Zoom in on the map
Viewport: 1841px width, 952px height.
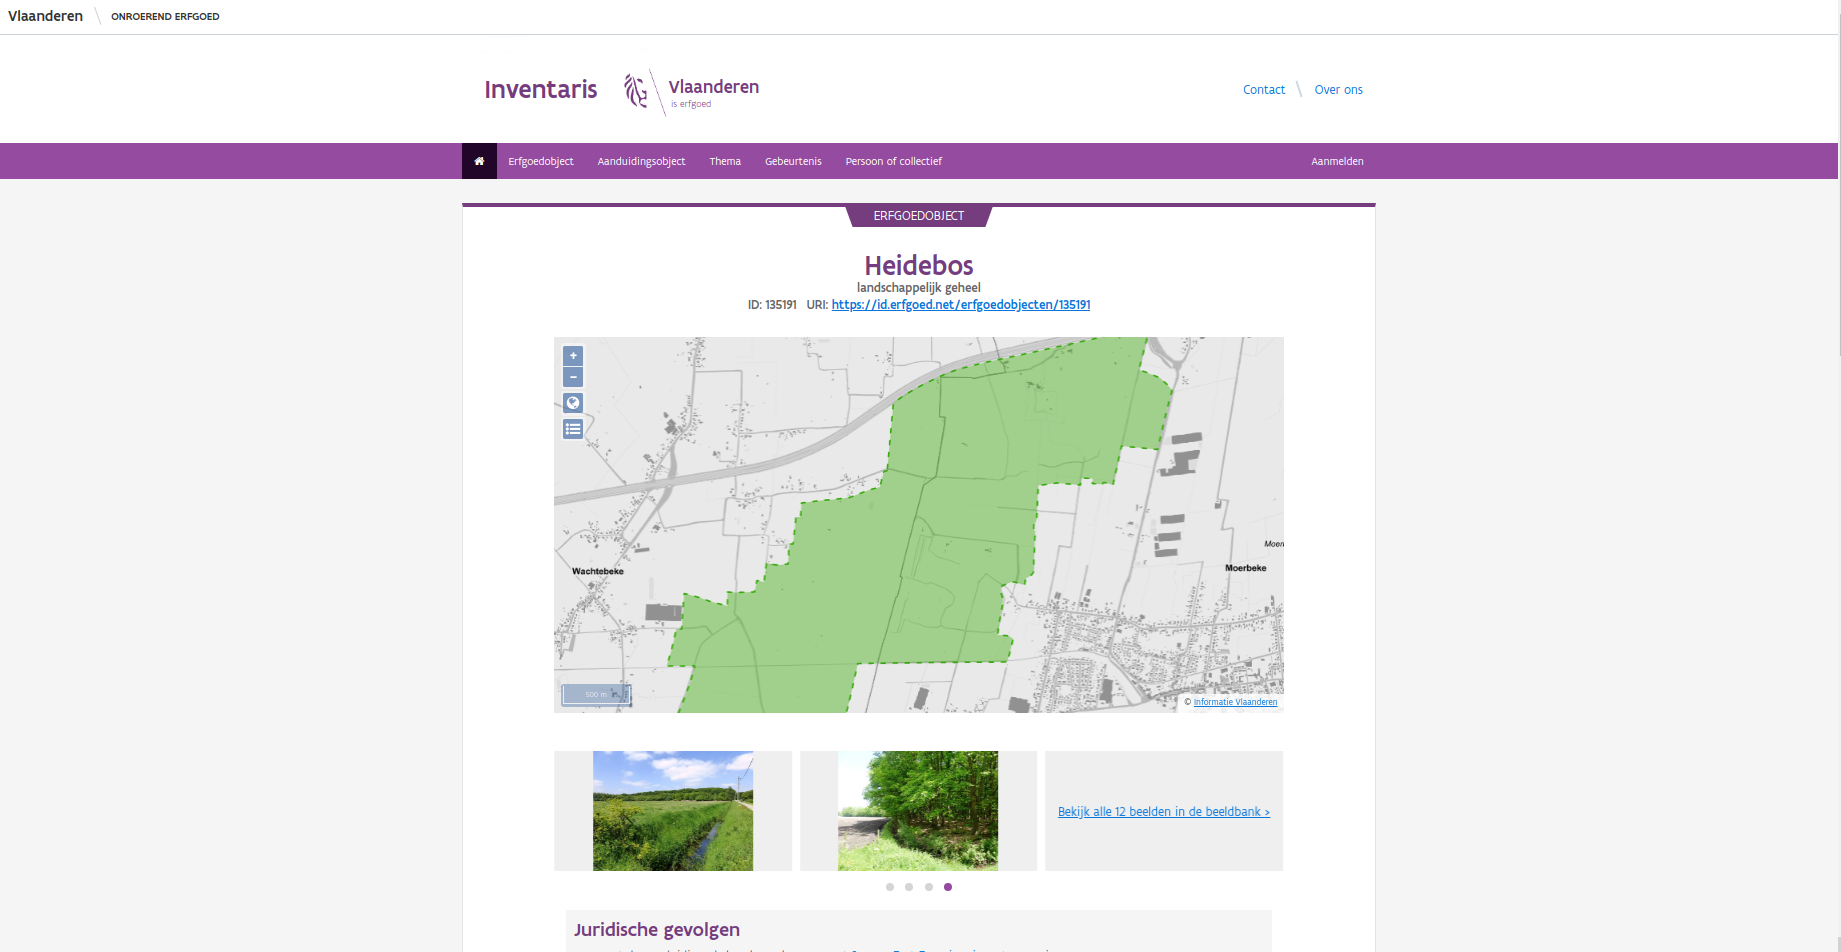(573, 355)
